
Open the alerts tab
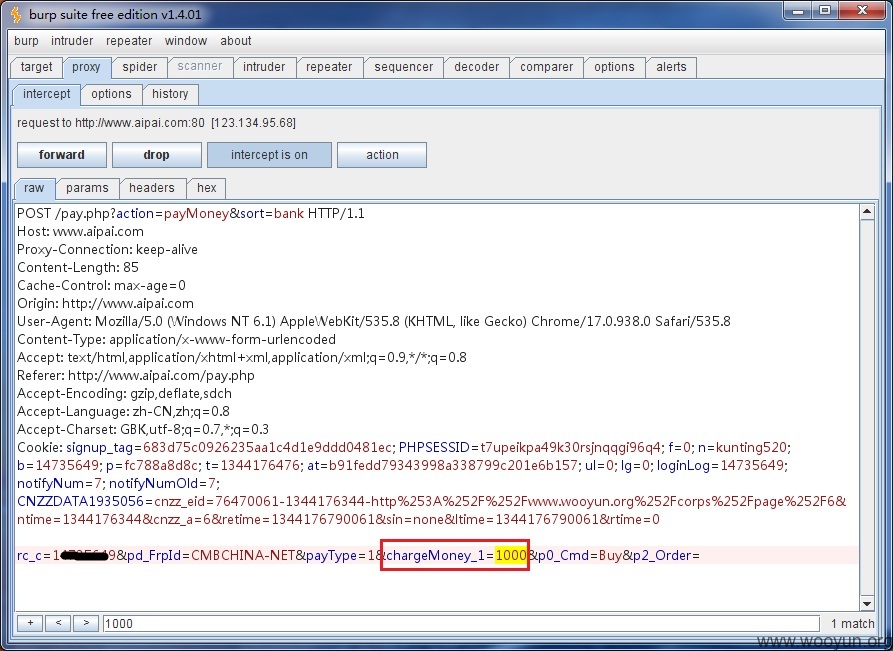coord(671,67)
